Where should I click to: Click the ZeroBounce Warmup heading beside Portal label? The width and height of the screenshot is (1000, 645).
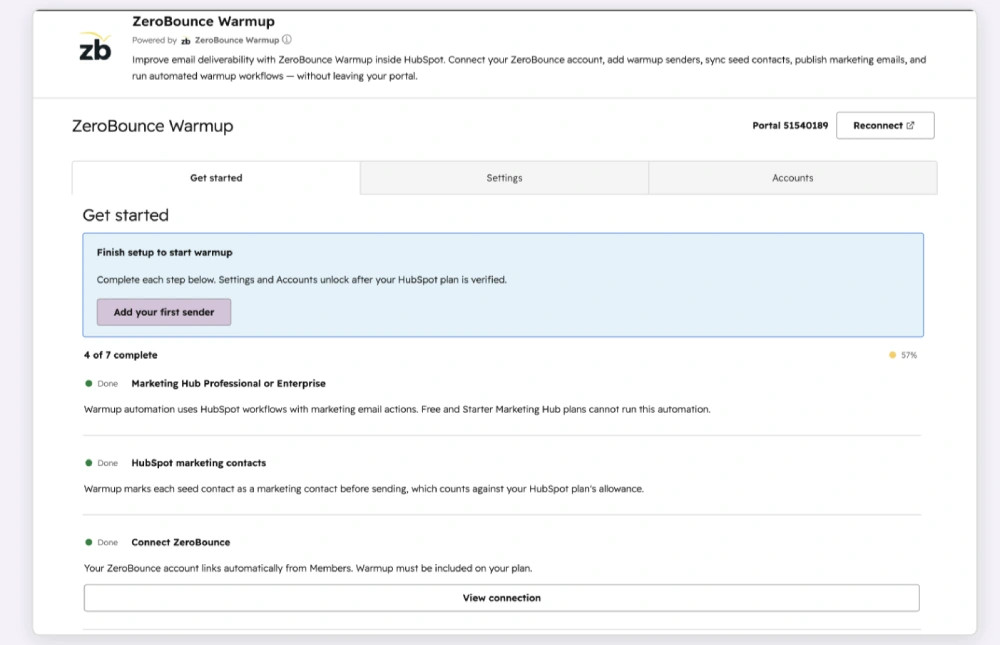tap(152, 126)
